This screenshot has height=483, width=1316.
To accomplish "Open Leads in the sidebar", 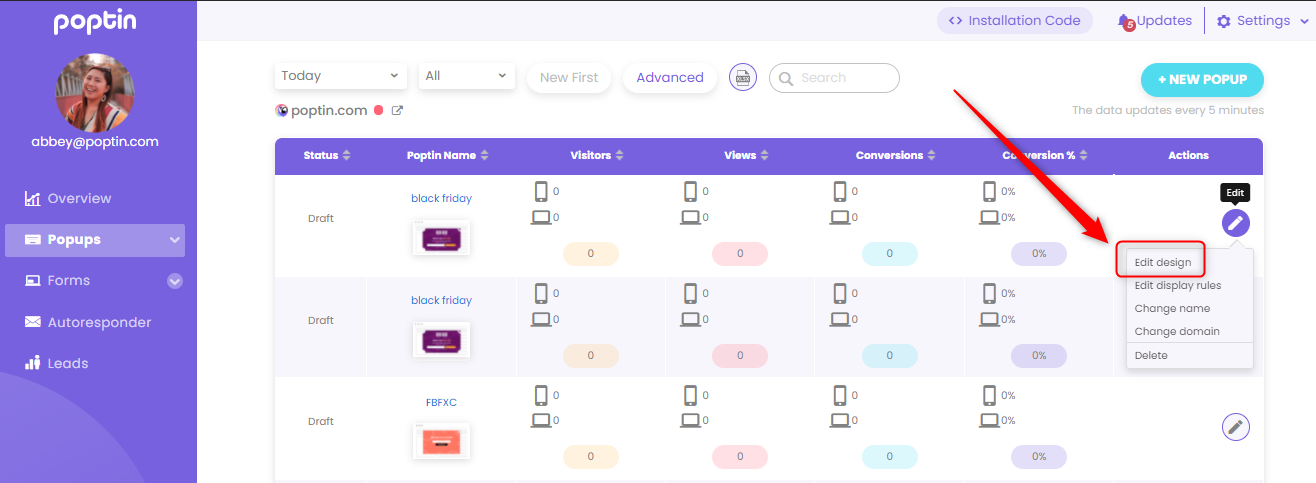I will (x=68, y=363).
